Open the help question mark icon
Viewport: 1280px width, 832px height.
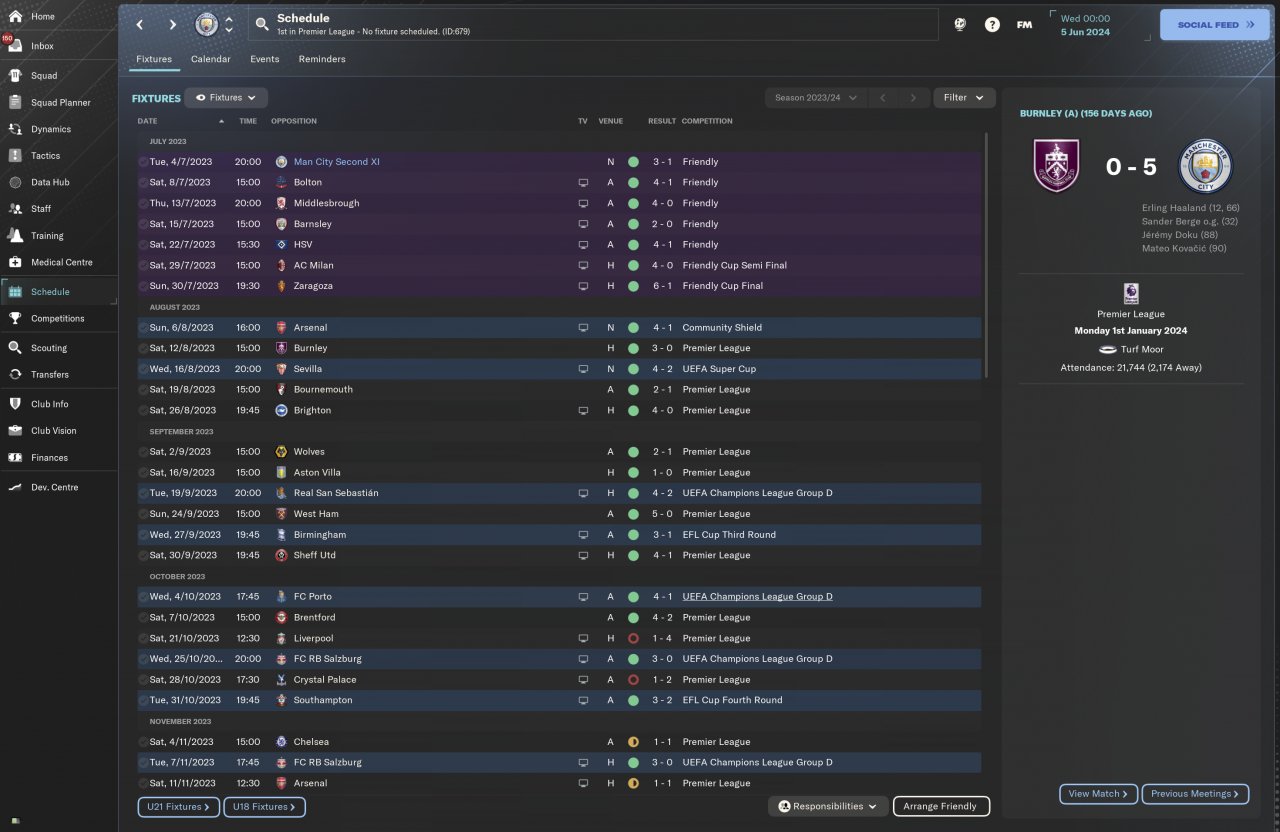(x=992, y=25)
